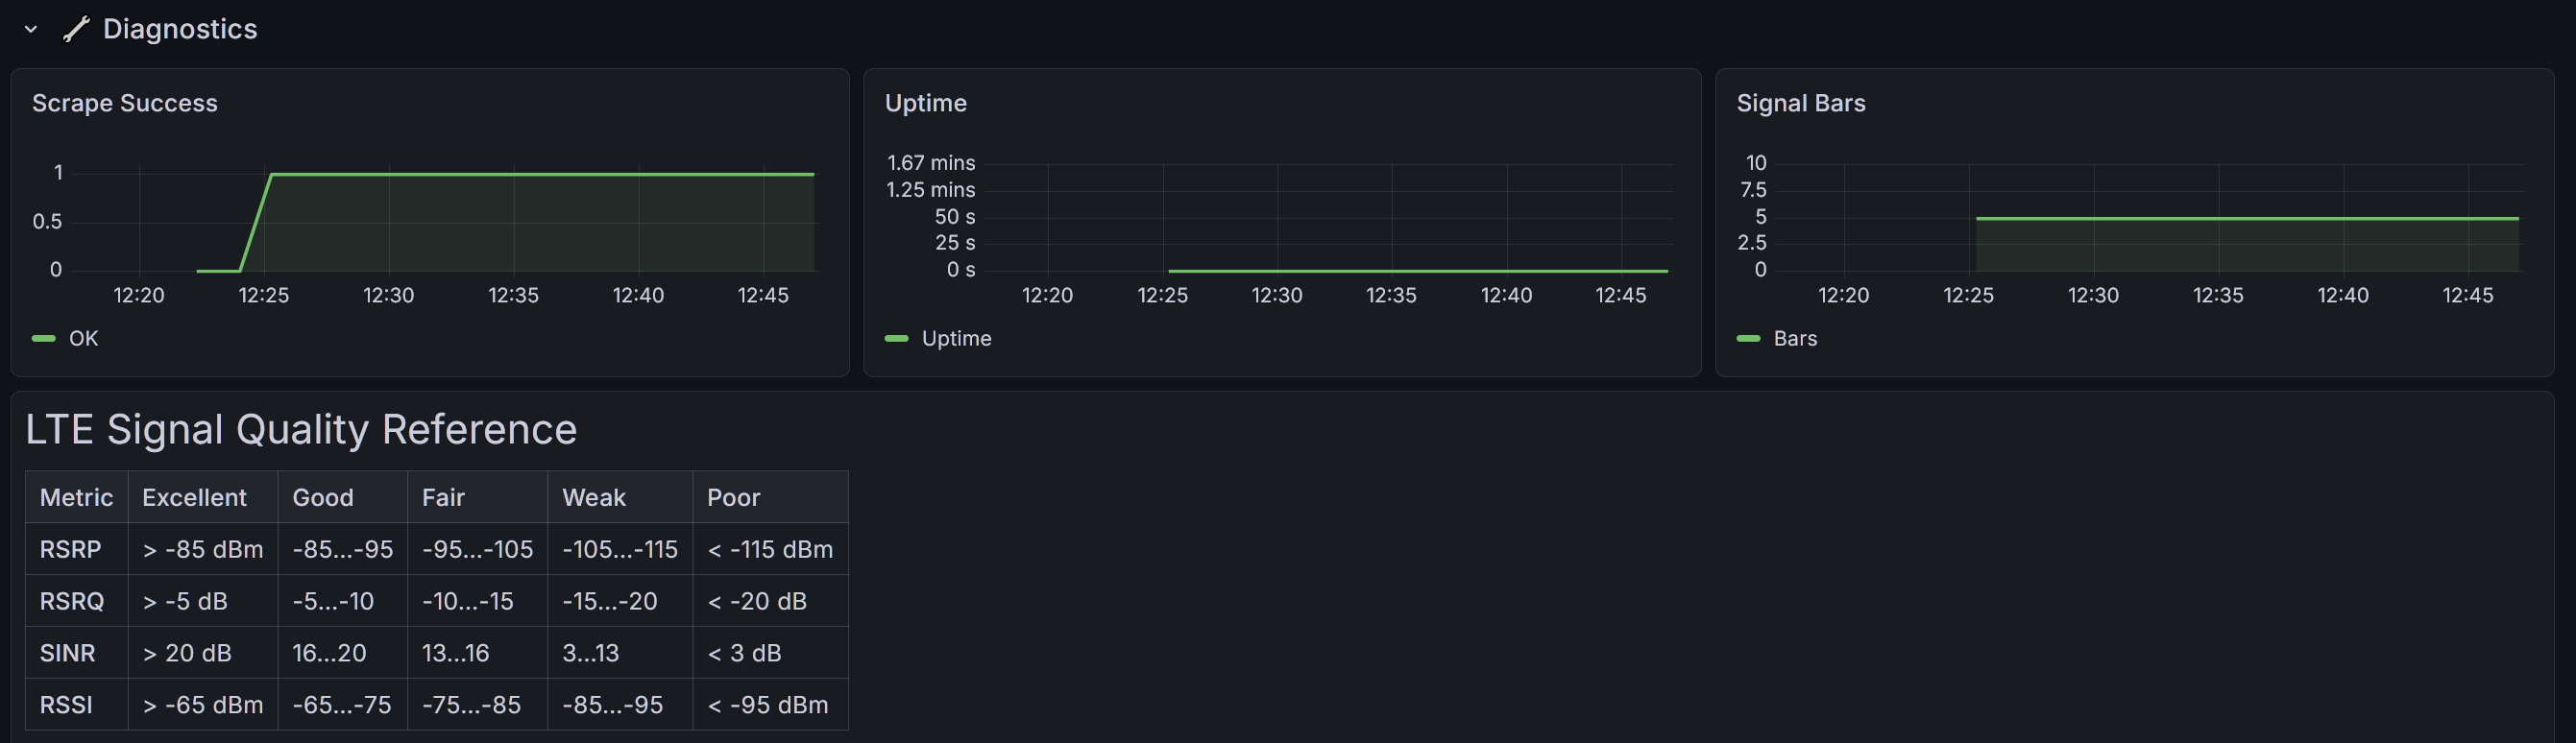This screenshot has width=2576, height=743.
Task: Select the RSRP row label
Action: [70, 550]
